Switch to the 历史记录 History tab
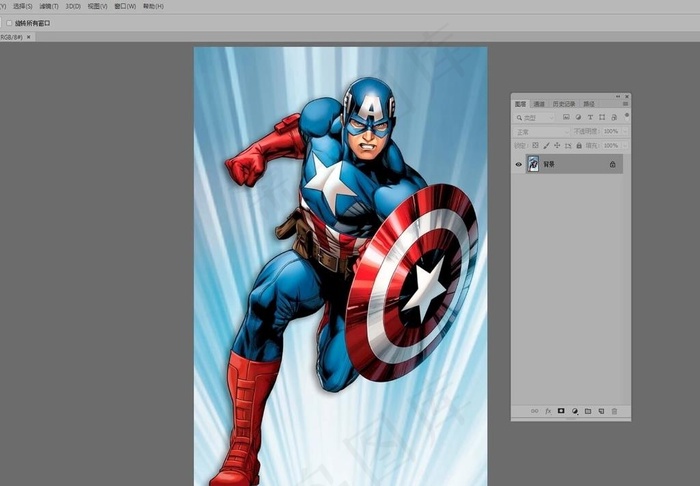The width and height of the screenshot is (700, 486). 564,104
